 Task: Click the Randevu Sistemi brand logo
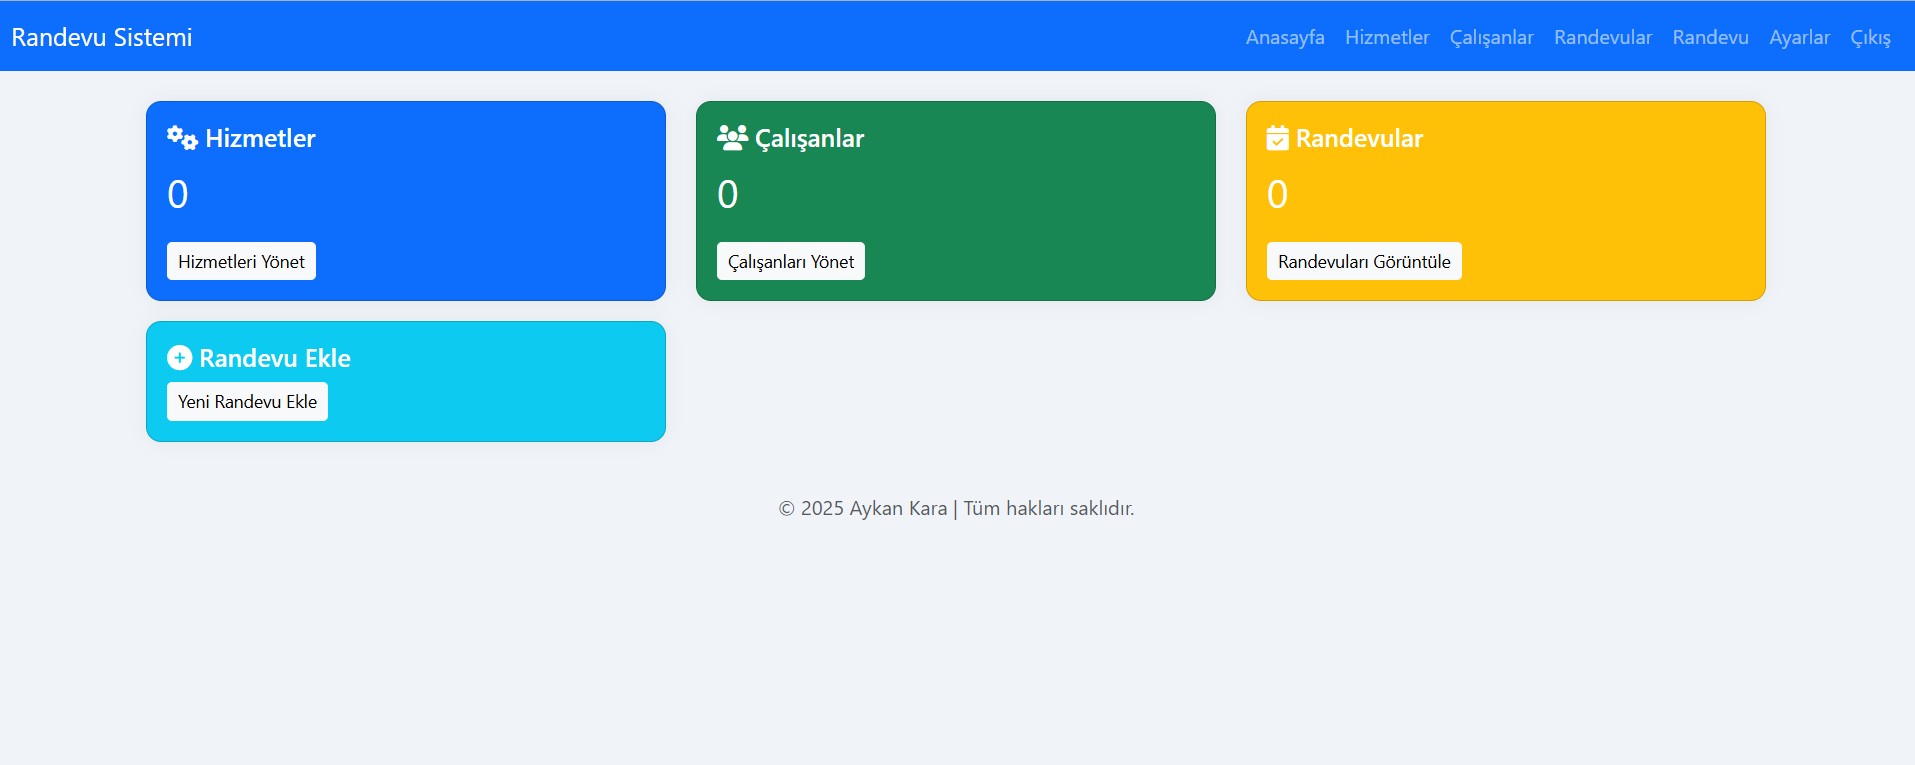point(102,37)
